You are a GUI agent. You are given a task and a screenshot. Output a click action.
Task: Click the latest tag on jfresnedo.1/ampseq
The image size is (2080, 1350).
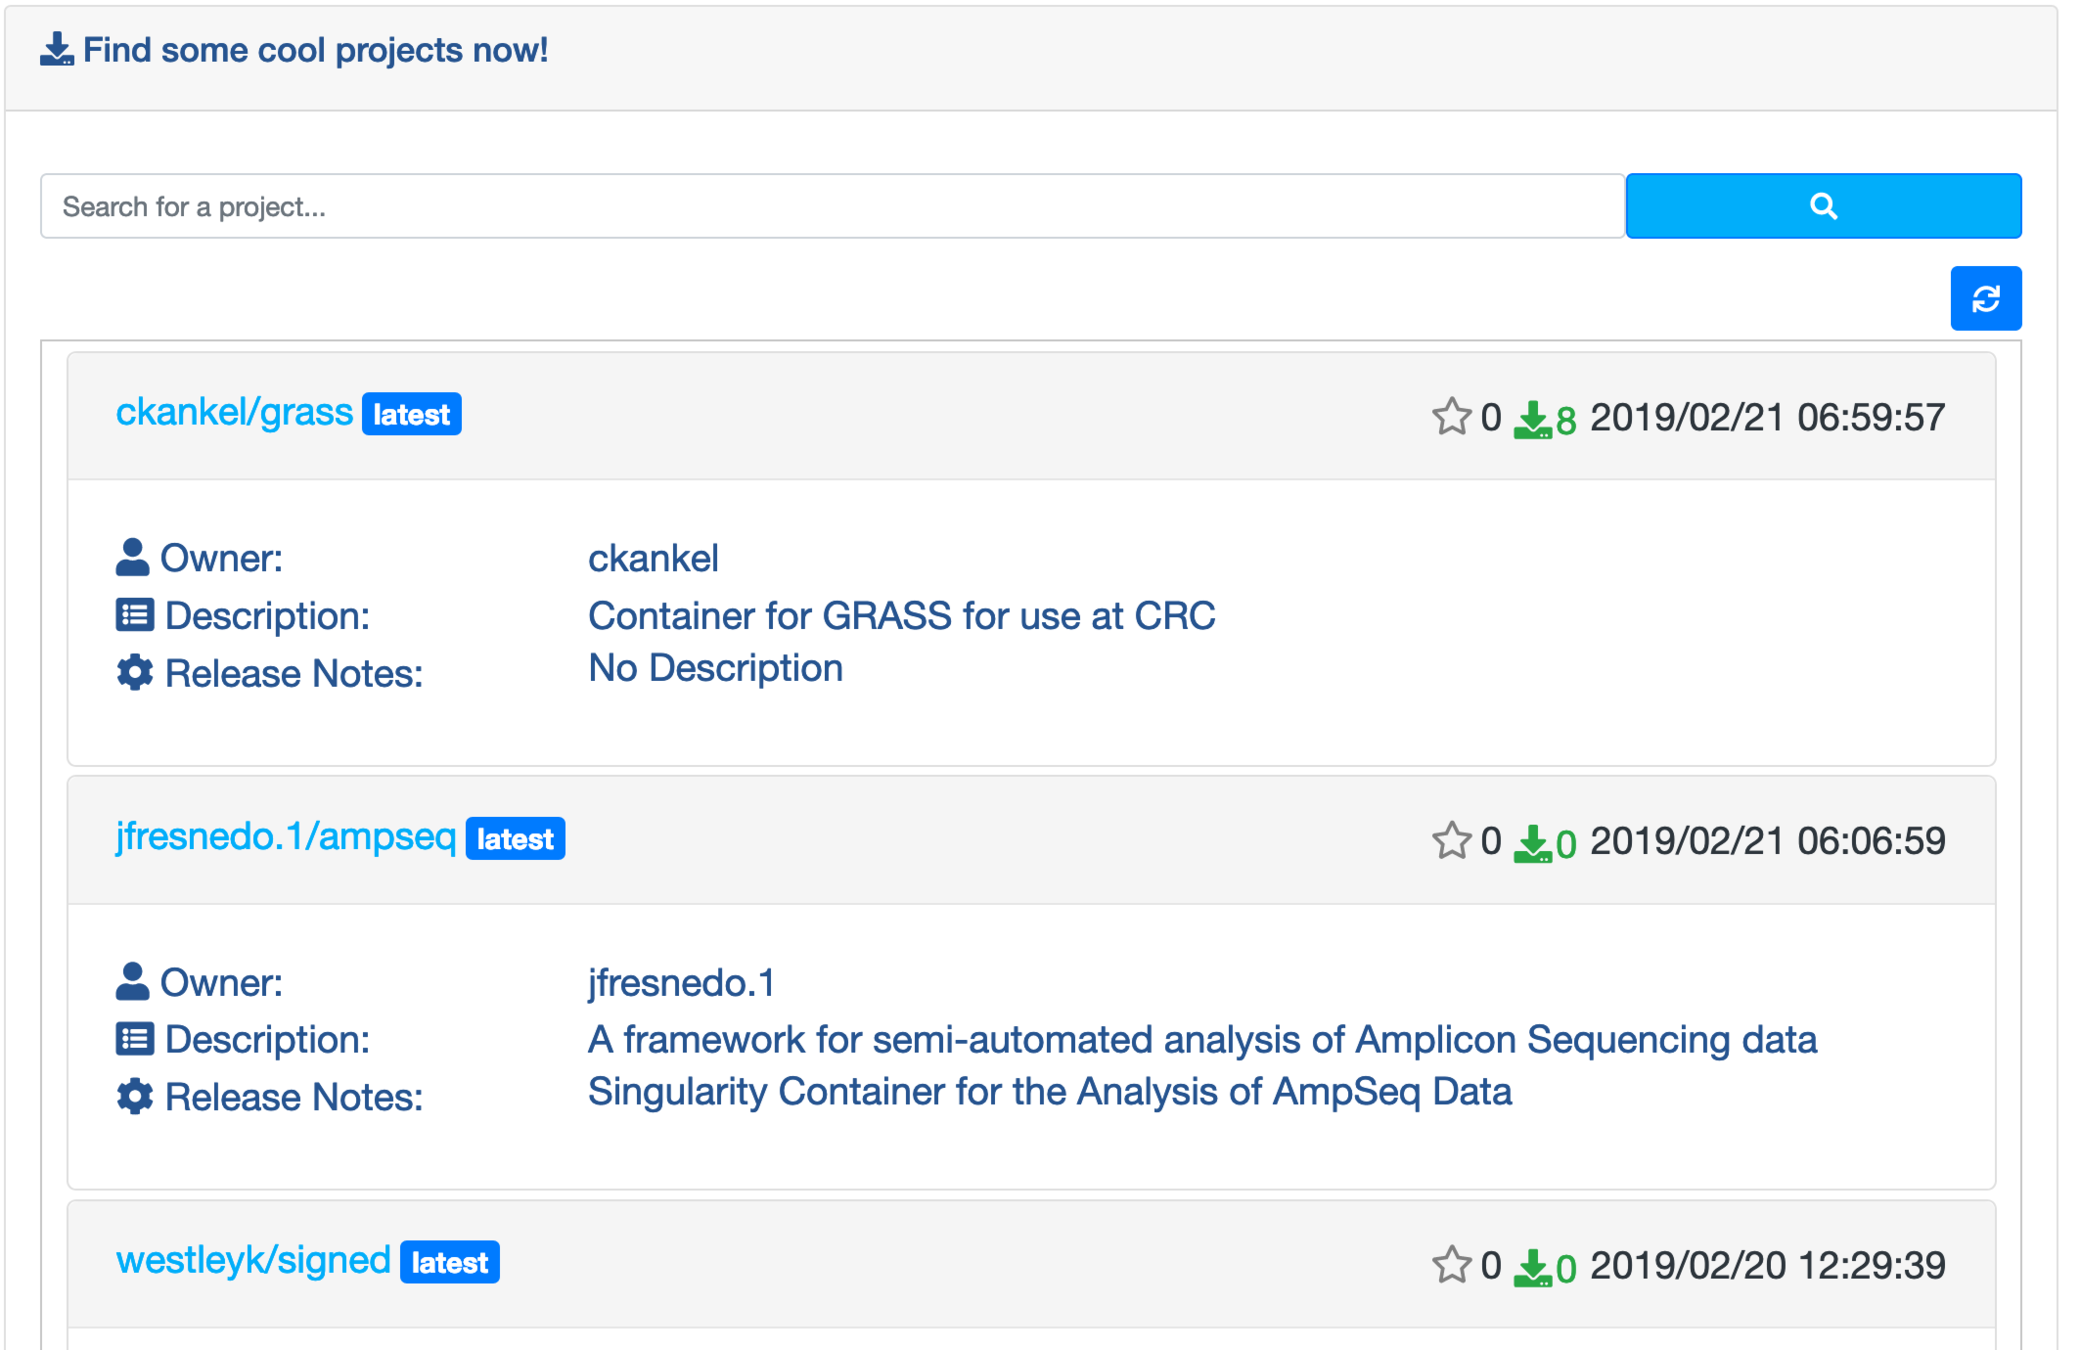[515, 839]
